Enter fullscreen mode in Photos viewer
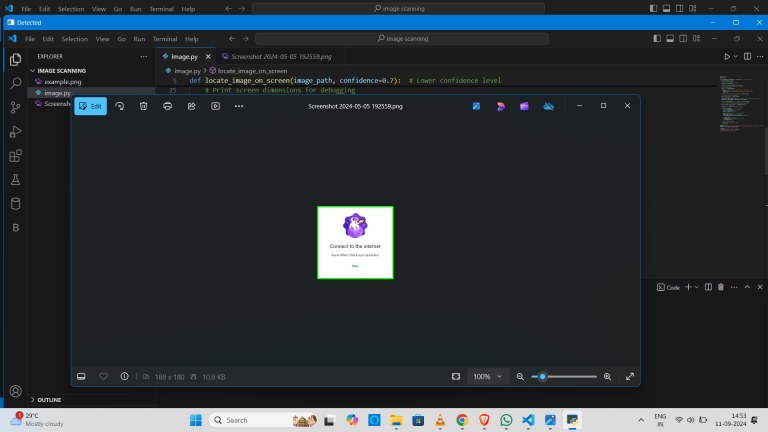Screen dimensions: 768x432 [630, 376]
